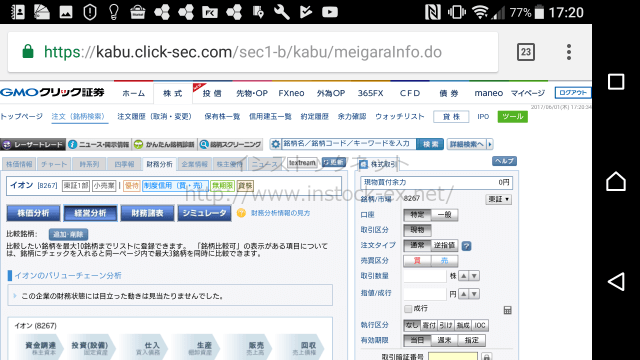Open the search settings gear icon
This screenshot has width=640, height=360.
[x=276, y=144]
